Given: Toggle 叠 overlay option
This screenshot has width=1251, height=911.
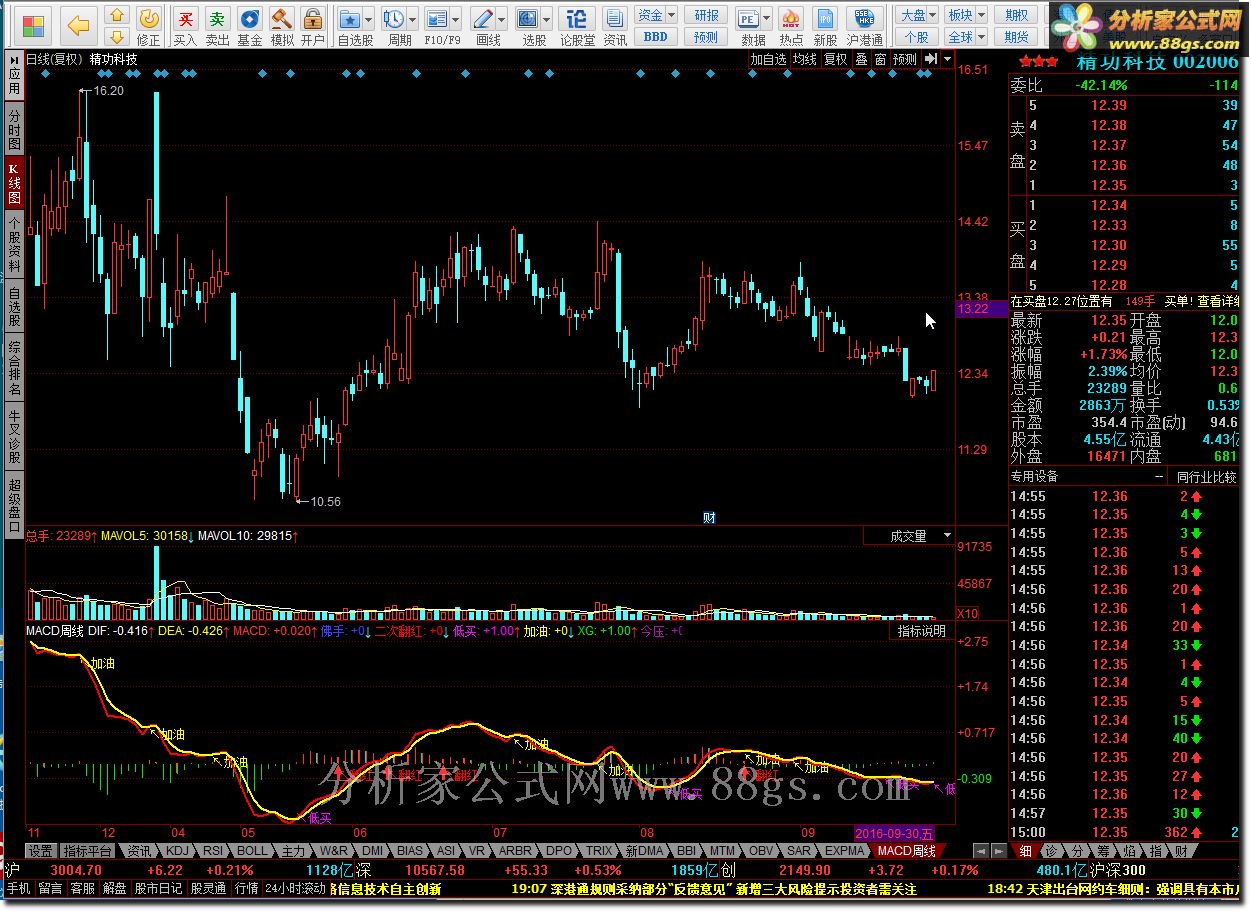Looking at the screenshot, I should (861, 59).
